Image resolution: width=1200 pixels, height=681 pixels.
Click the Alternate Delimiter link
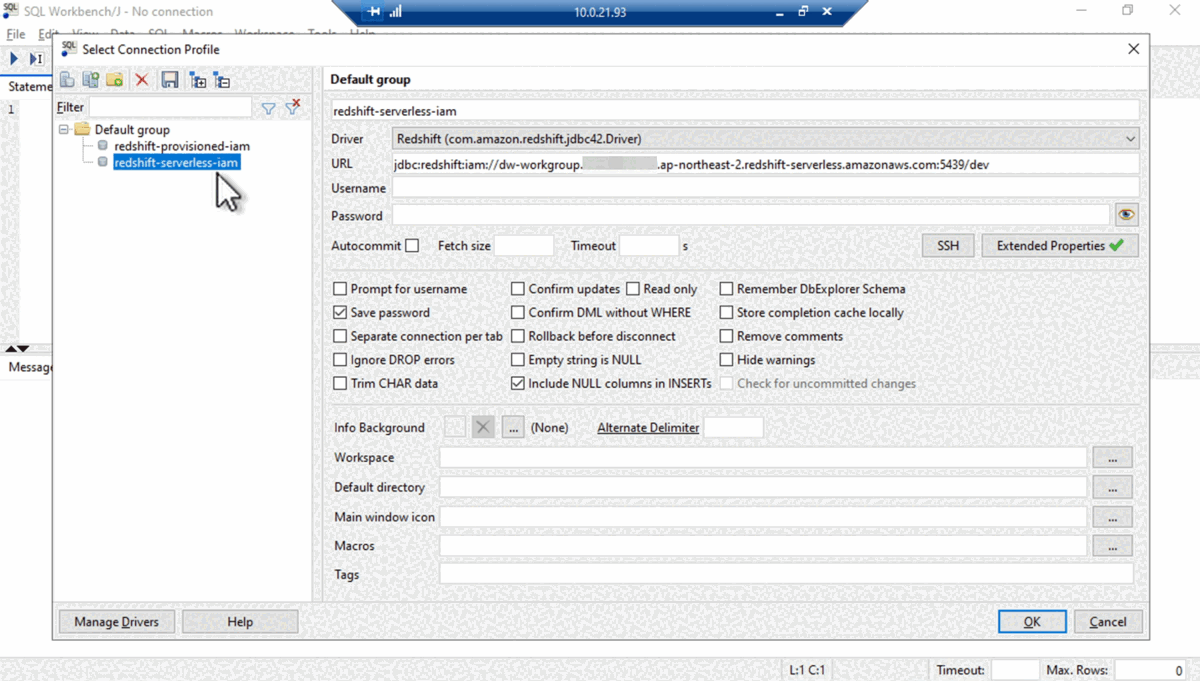coord(648,428)
